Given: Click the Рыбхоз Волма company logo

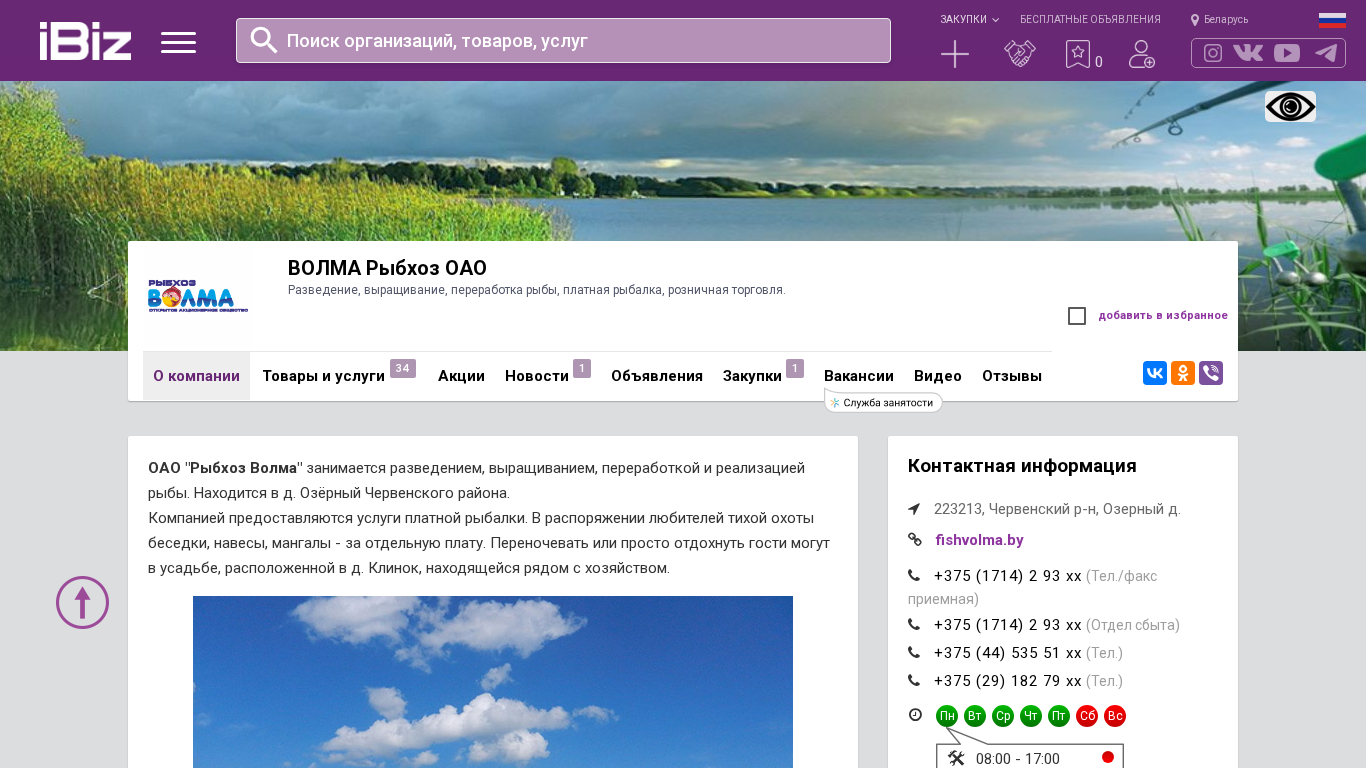Looking at the screenshot, I should (197, 297).
